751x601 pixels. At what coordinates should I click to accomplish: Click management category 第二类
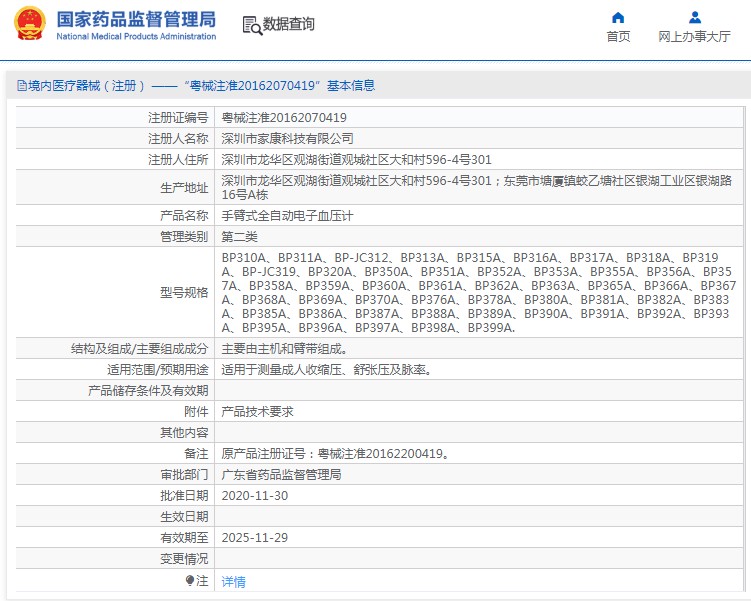(x=239, y=237)
